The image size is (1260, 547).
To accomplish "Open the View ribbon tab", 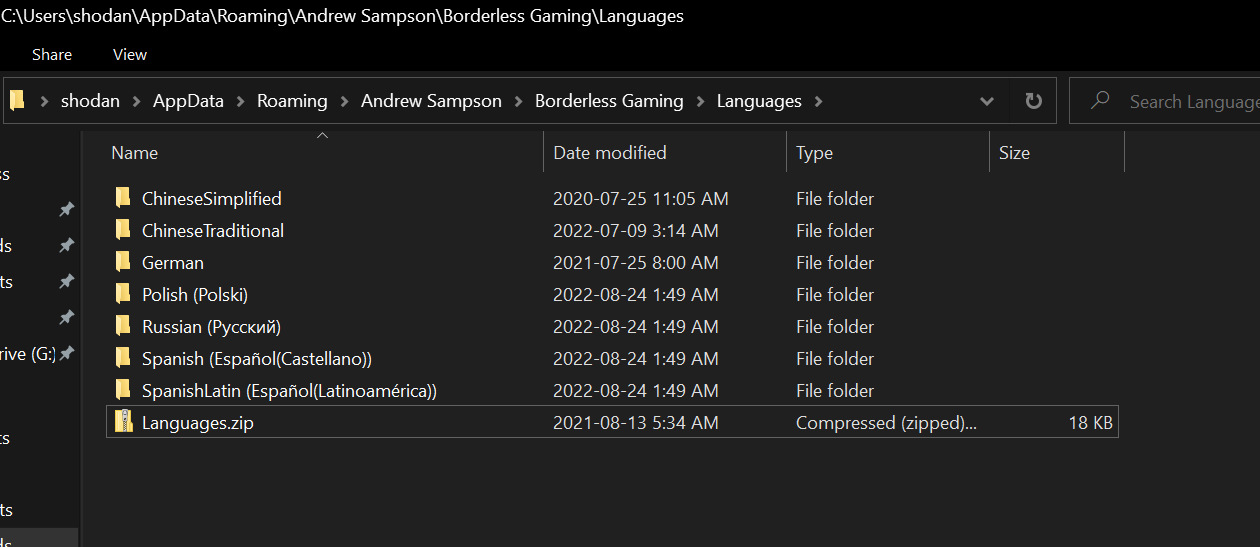I will click(130, 55).
